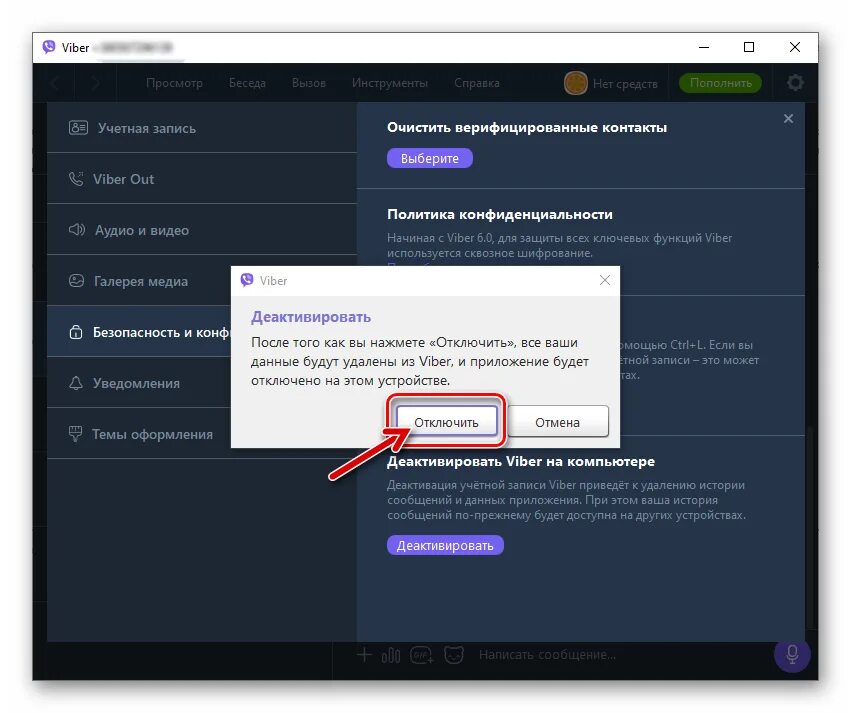
Task: Open the GIF picker icon
Action: [420, 655]
